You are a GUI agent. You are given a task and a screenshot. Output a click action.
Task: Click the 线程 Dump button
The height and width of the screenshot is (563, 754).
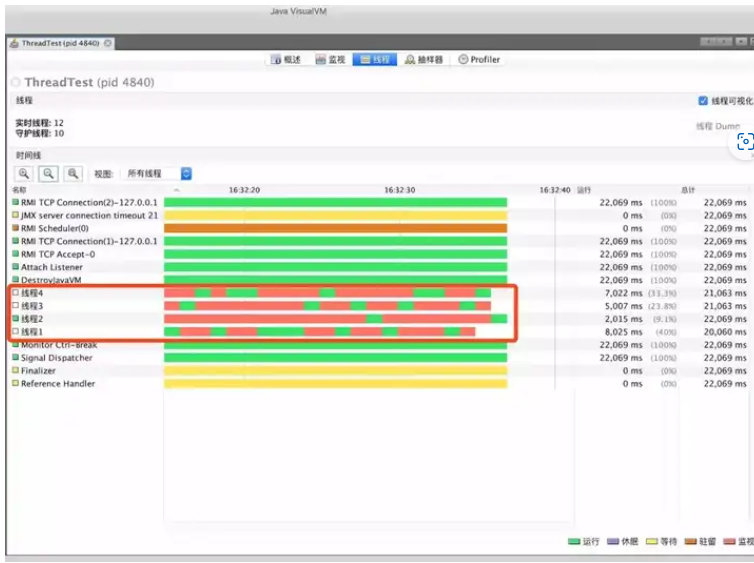point(718,126)
